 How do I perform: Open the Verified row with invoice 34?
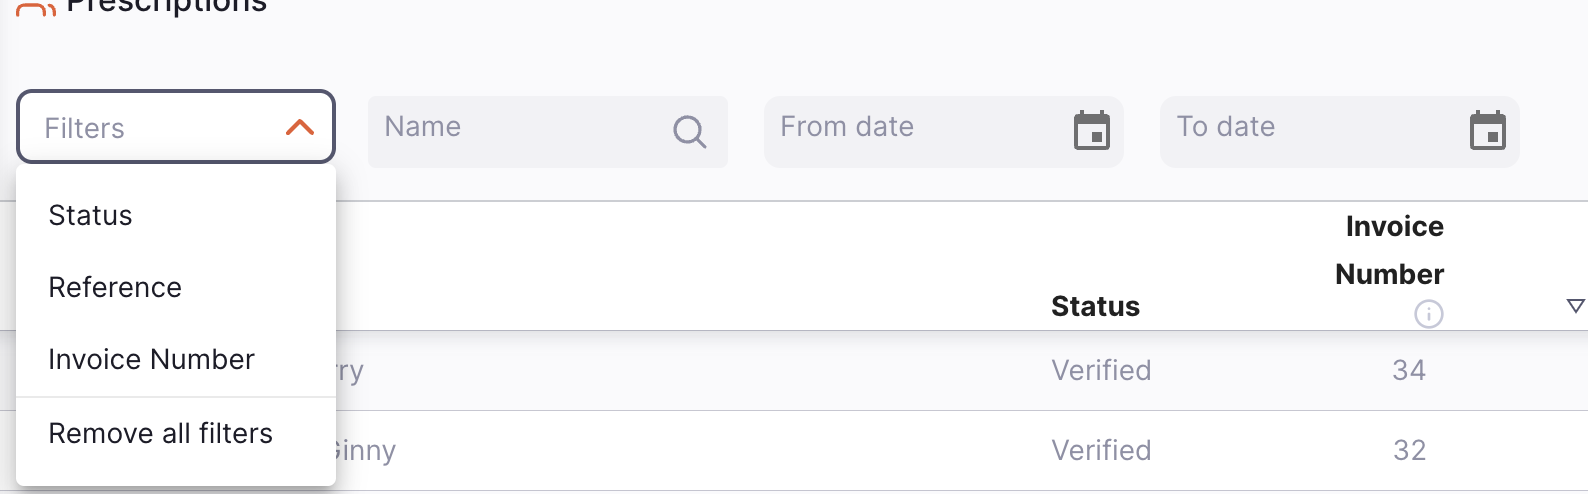(1101, 371)
